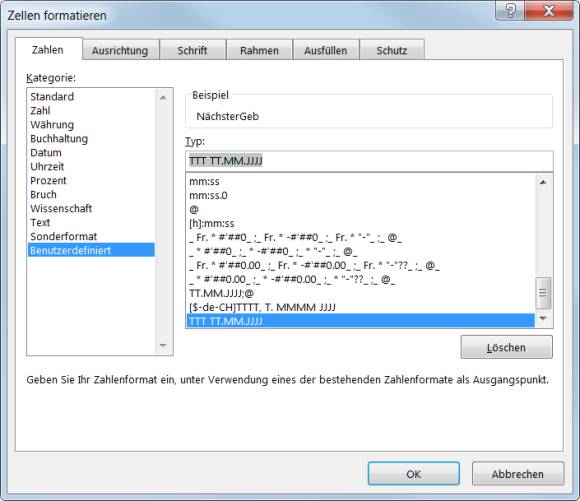Image resolution: width=580 pixels, height=501 pixels.
Task: Click the format list down arrow
Action: coord(543,318)
